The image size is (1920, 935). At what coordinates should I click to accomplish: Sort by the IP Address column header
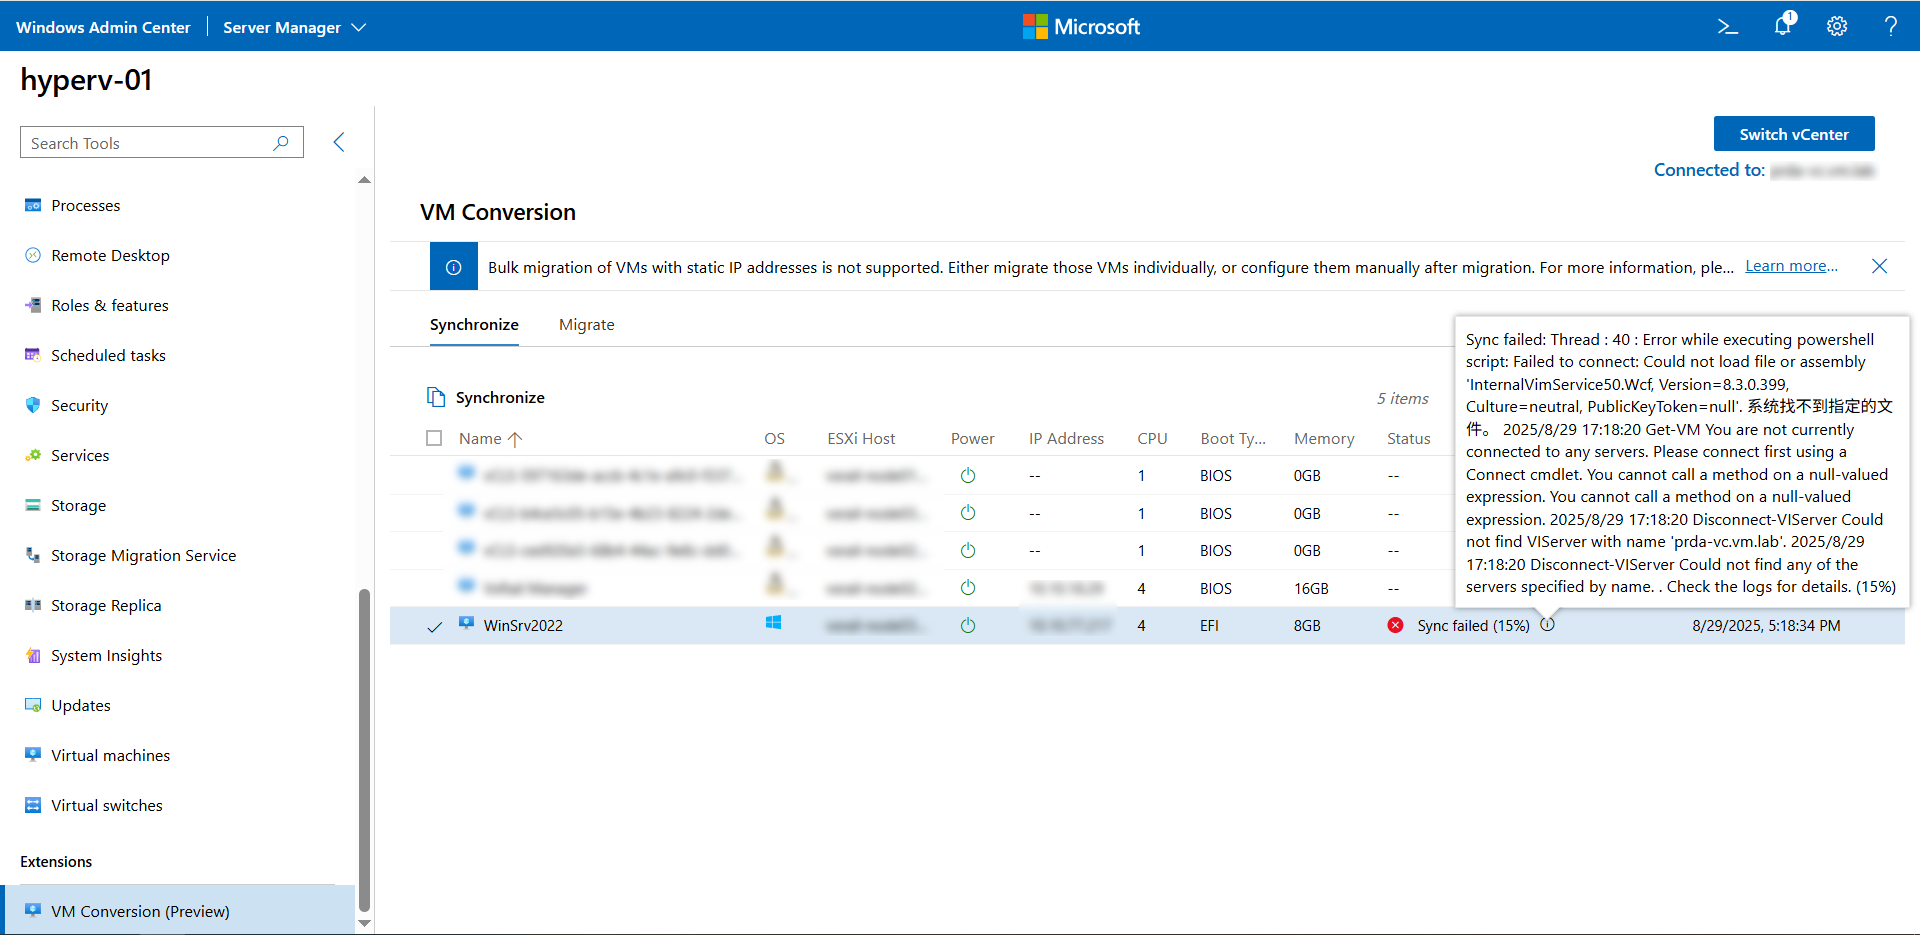tap(1066, 438)
